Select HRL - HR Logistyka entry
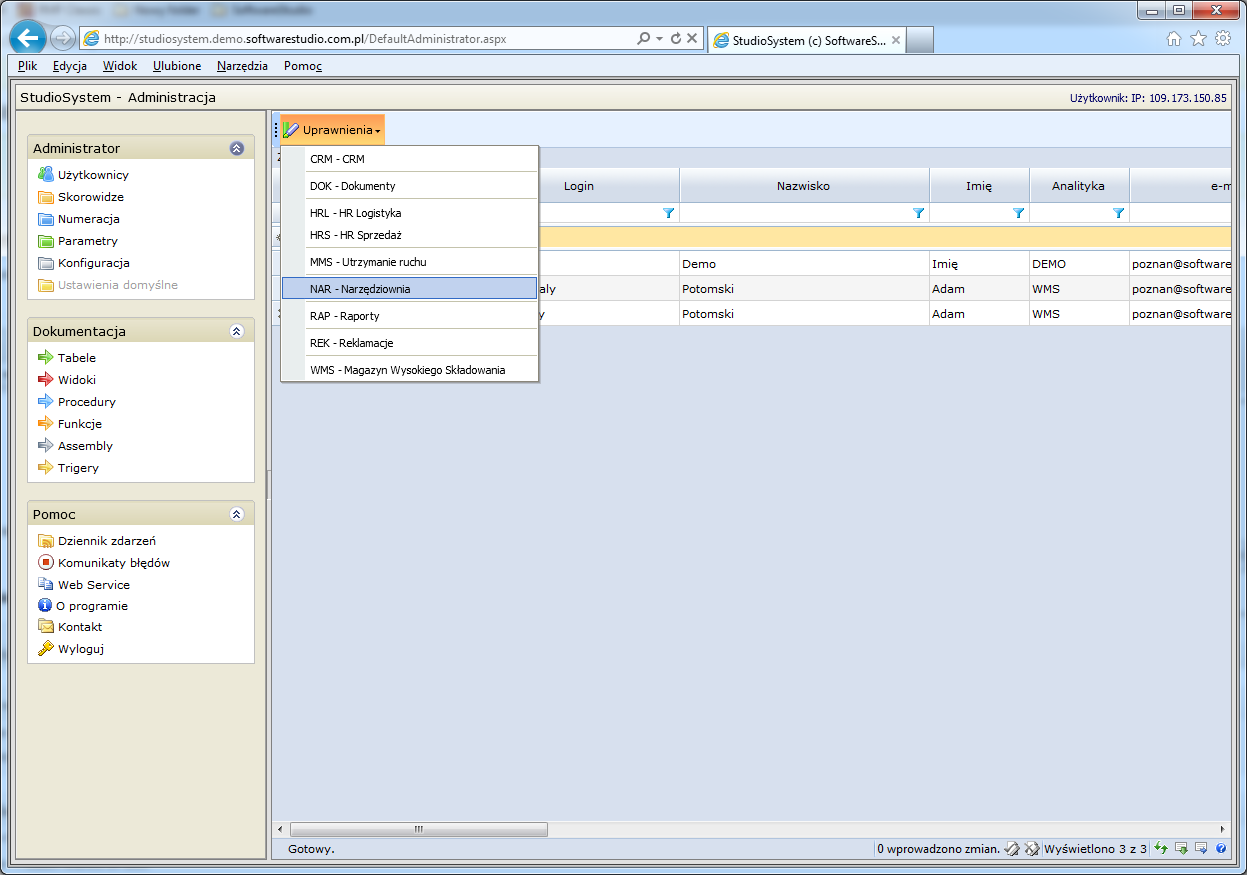Viewport: 1247px width, 875px height. pyautogui.click(x=409, y=213)
